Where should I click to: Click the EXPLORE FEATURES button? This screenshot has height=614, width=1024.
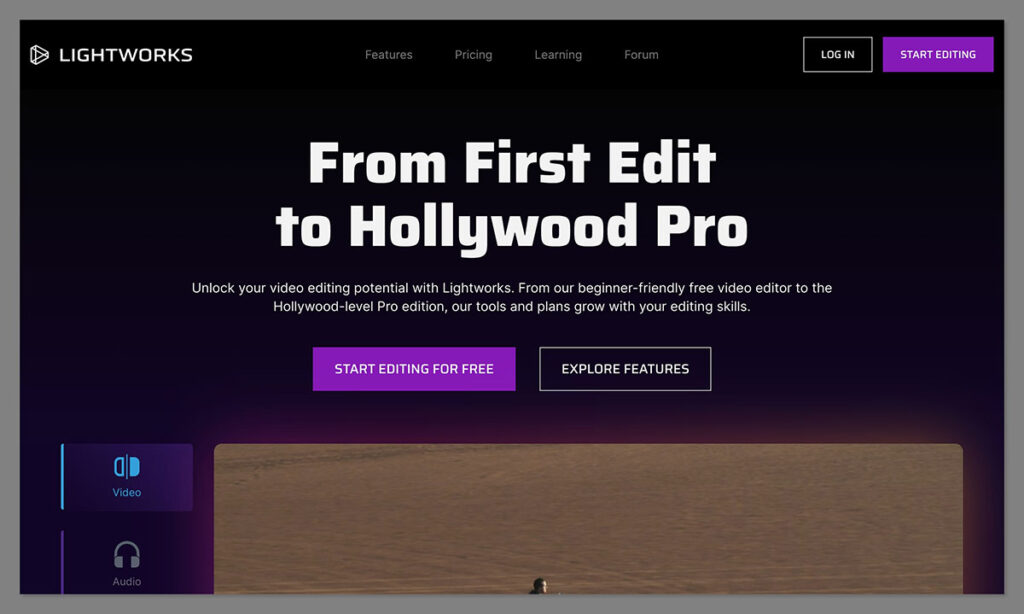(x=625, y=369)
